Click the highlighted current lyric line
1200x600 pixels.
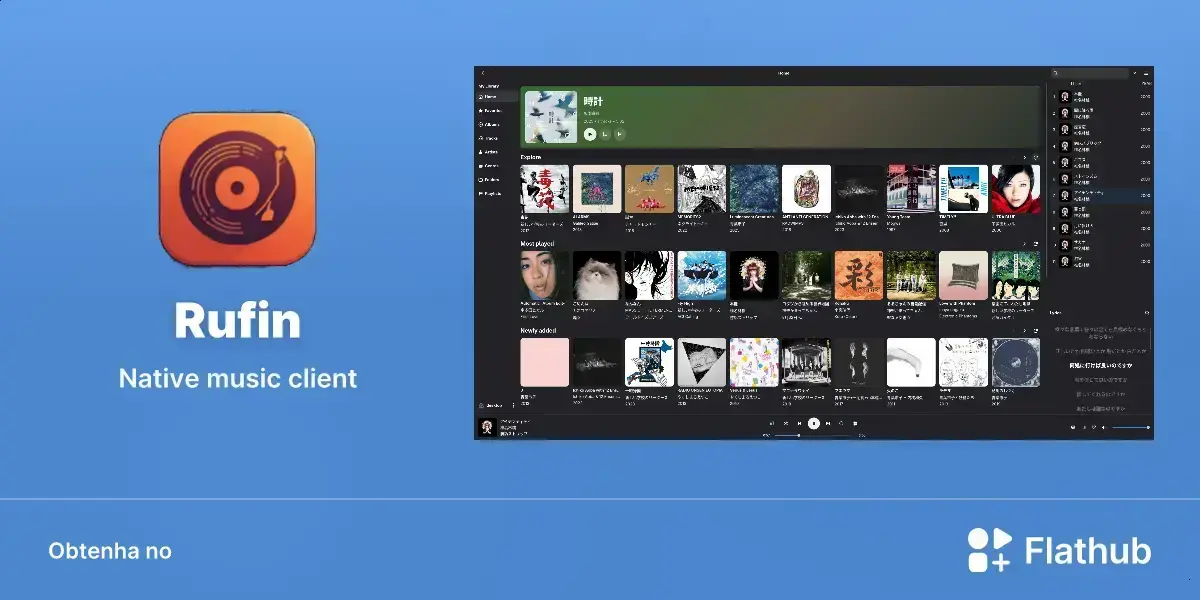[1100, 365]
